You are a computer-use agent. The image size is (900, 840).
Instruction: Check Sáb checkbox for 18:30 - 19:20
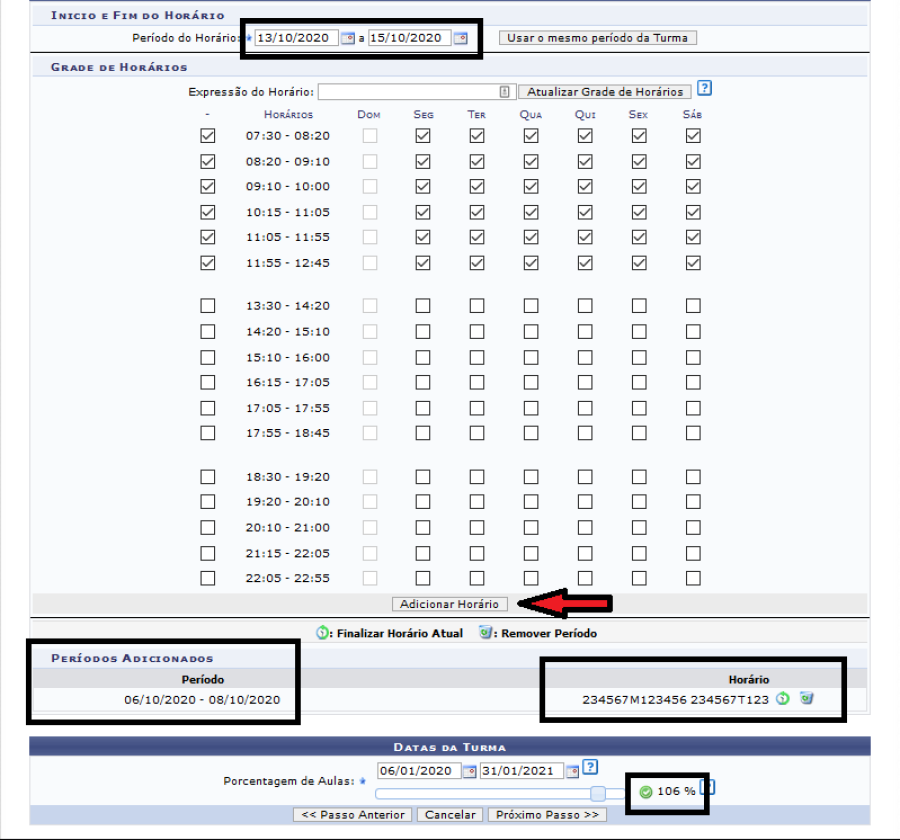click(x=693, y=477)
